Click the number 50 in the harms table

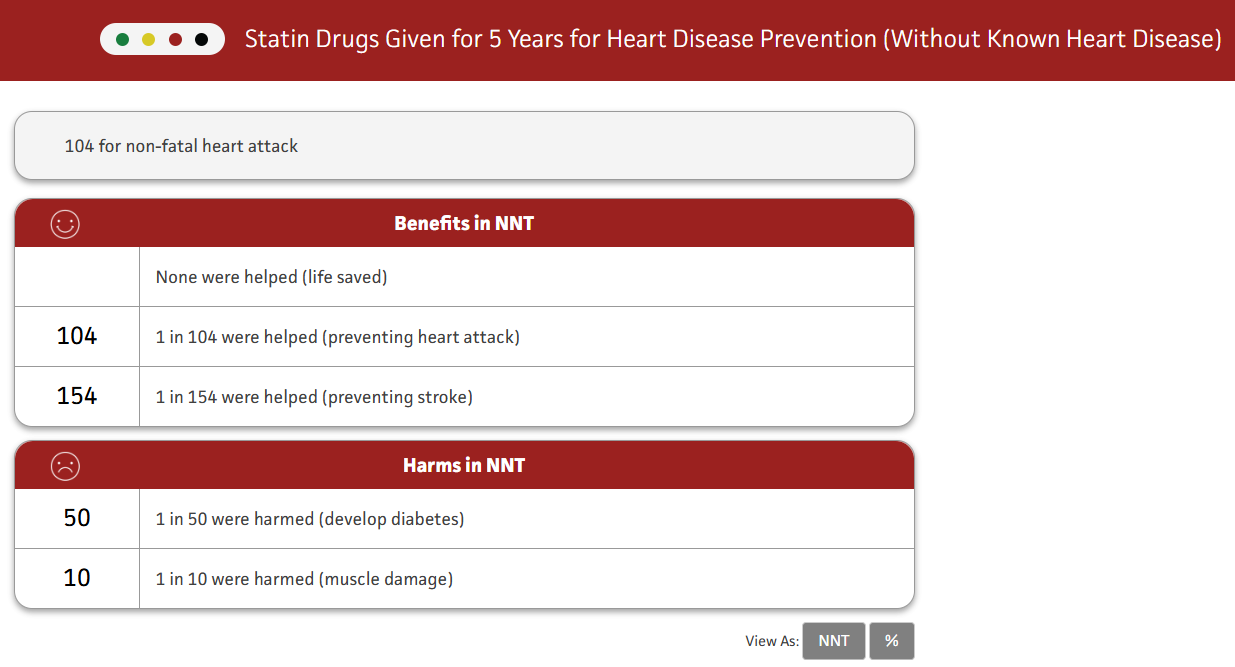coord(77,518)
